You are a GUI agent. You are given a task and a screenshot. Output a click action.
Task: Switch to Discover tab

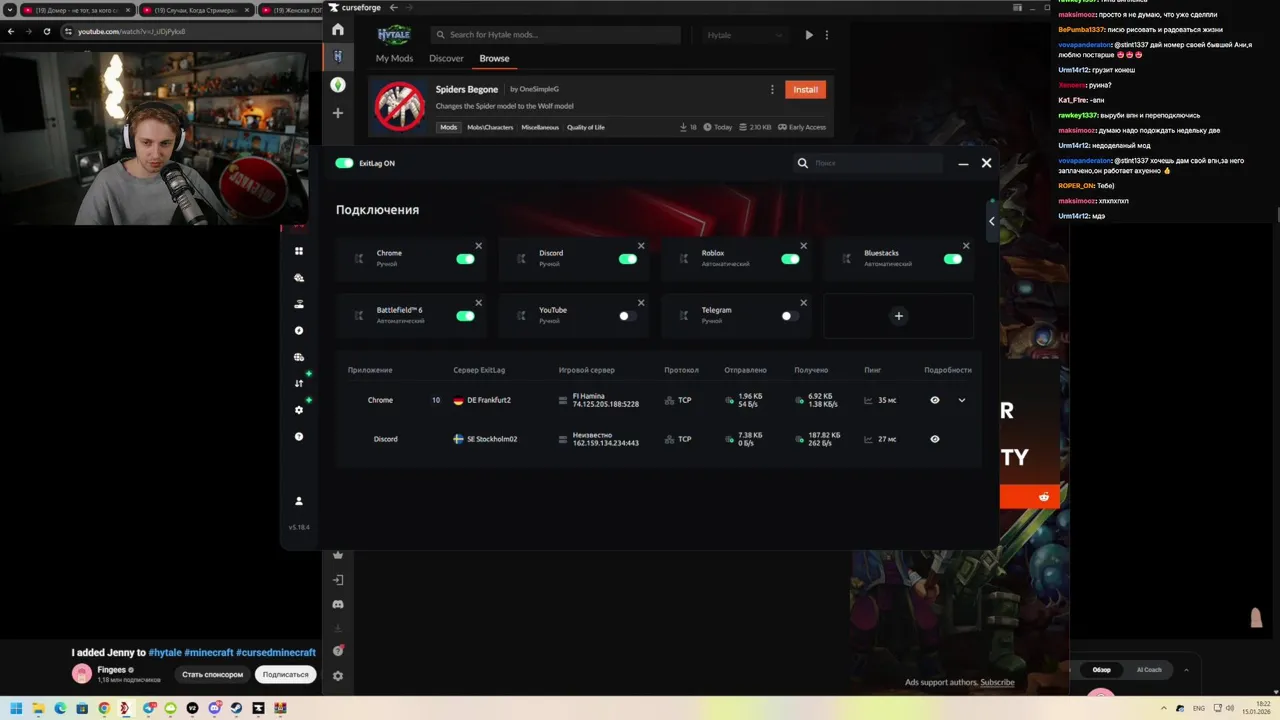point(446,58)
